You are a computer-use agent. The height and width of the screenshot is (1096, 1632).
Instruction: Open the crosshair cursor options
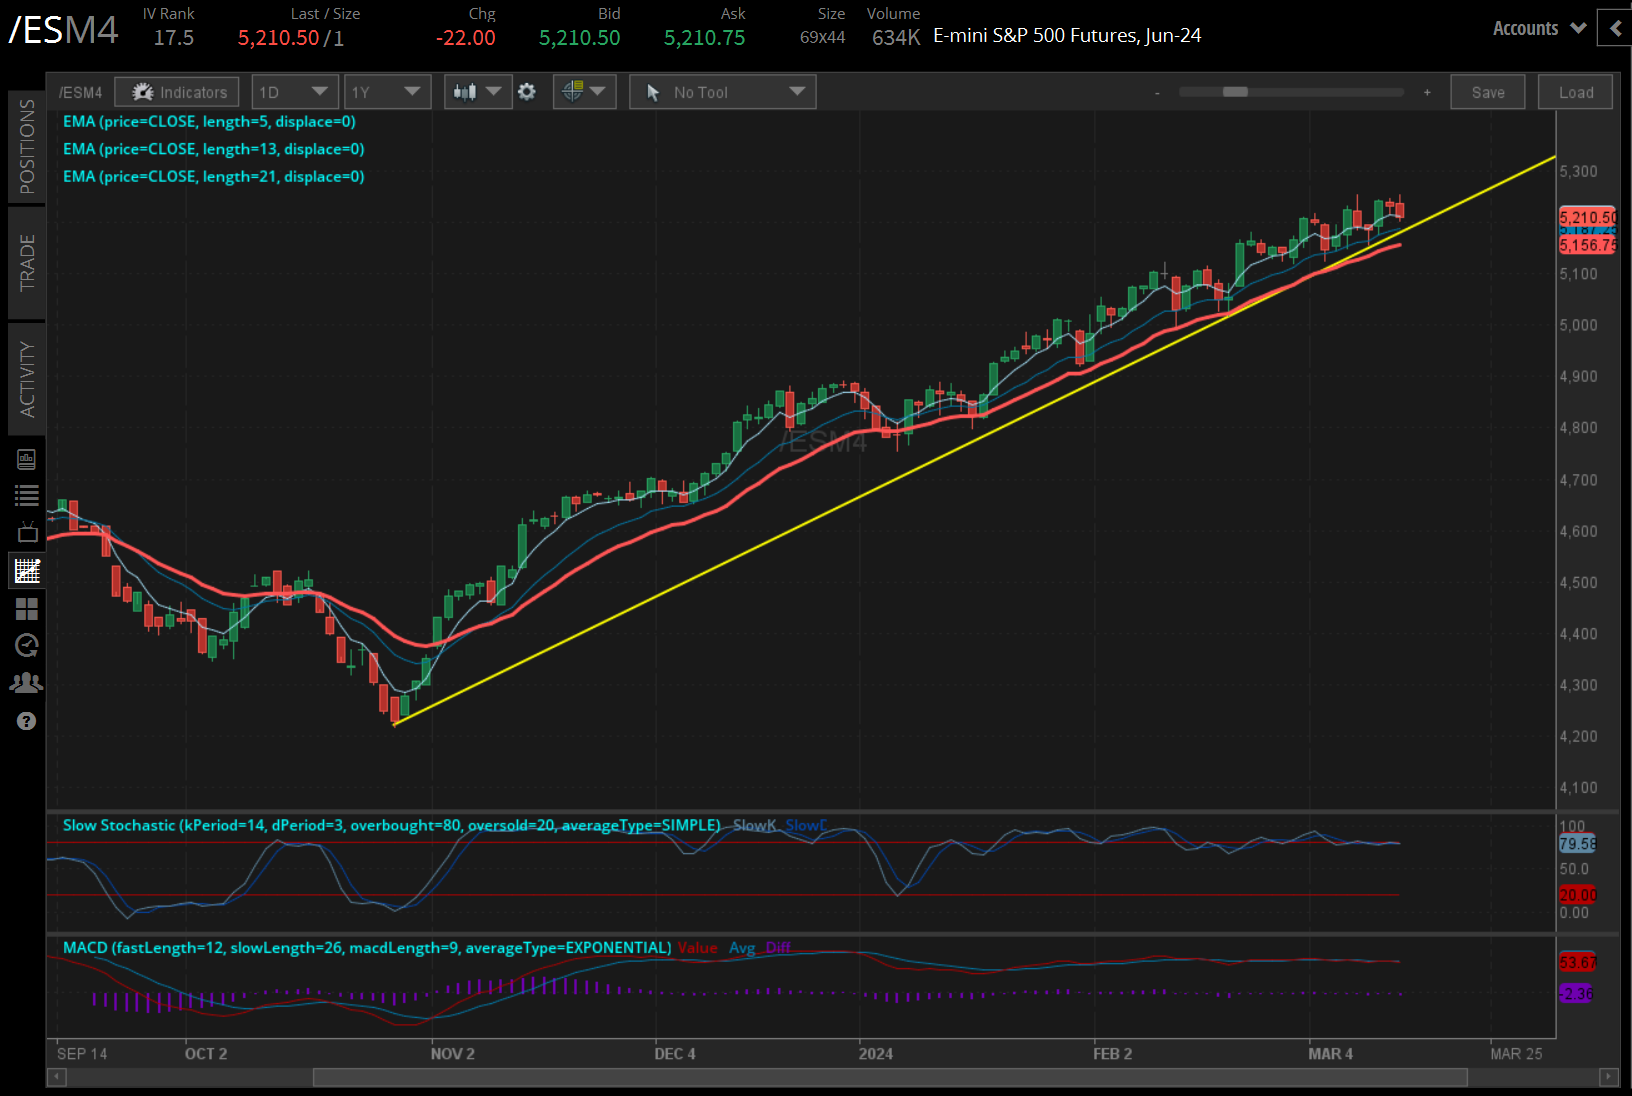pos(584,92)
